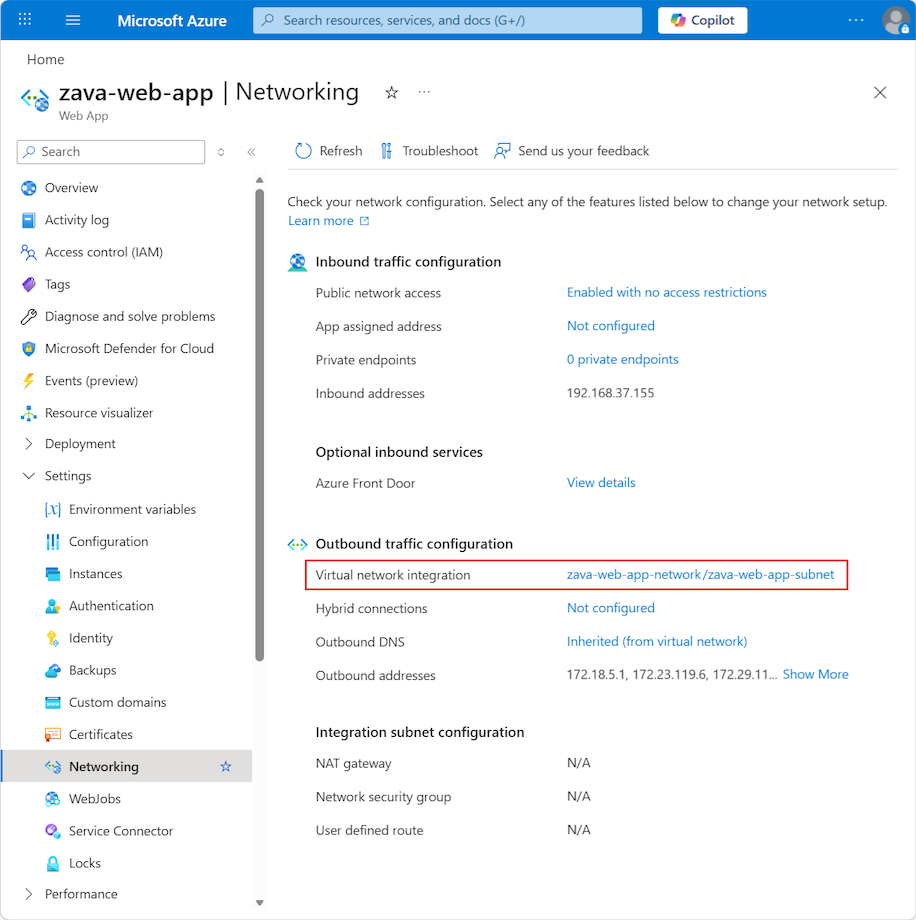Open Overview in the sidebar
Viewport: 916px width, 920px height.
click(72, 188)
